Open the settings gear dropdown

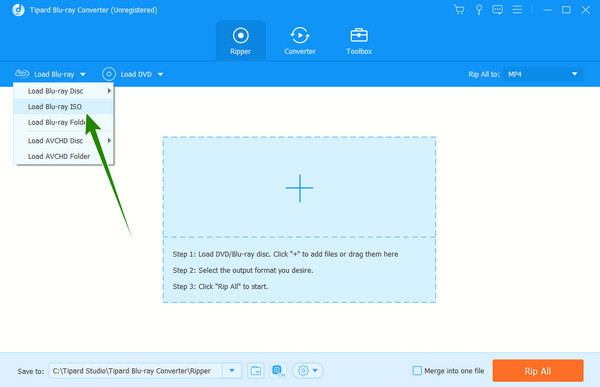pos(308,371)
